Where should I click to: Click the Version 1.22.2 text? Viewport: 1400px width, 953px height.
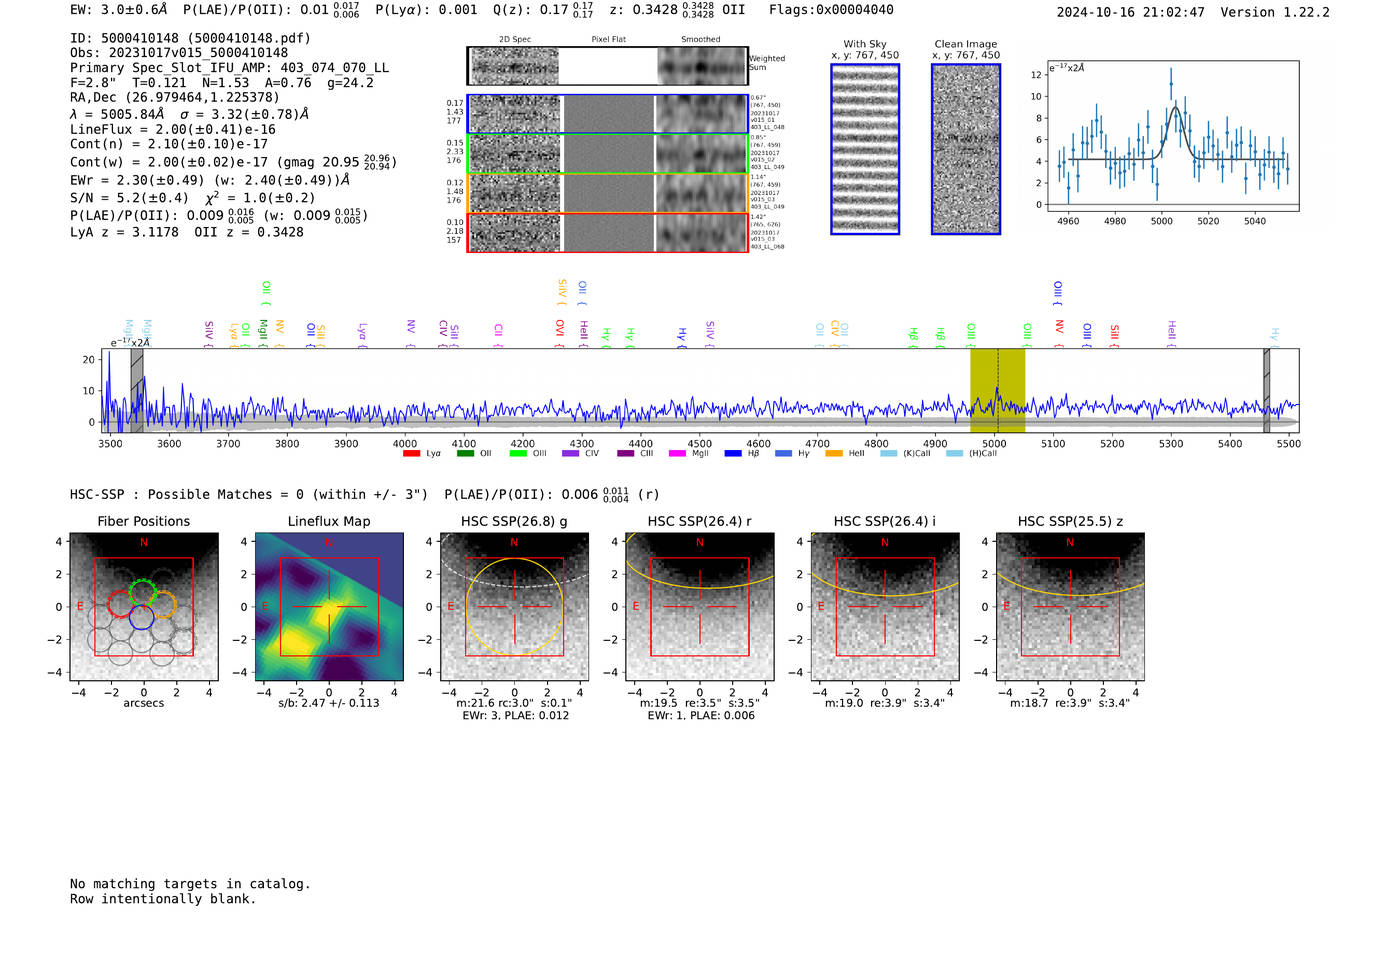point(1275,13)
